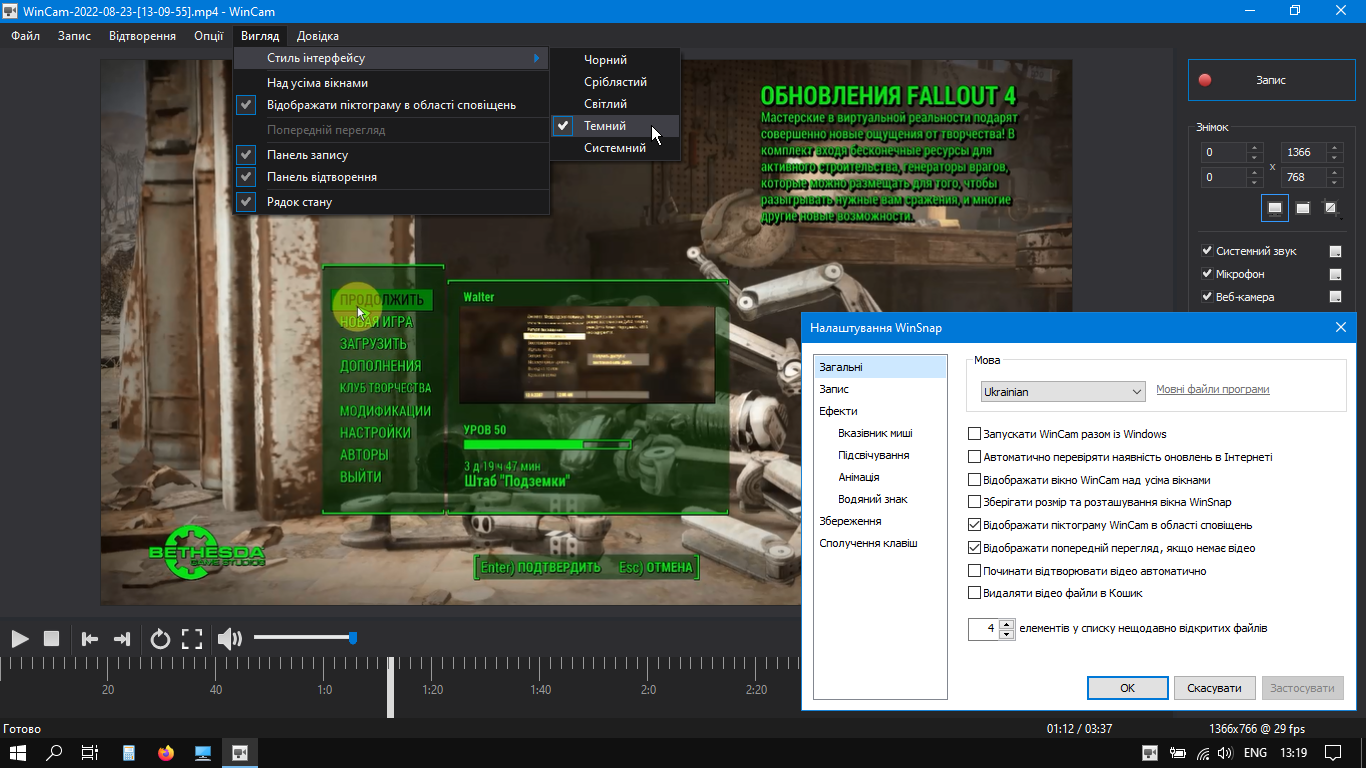Select Збереження settings category
Viewport: 1366px width, 768px height.
(850, 521)
